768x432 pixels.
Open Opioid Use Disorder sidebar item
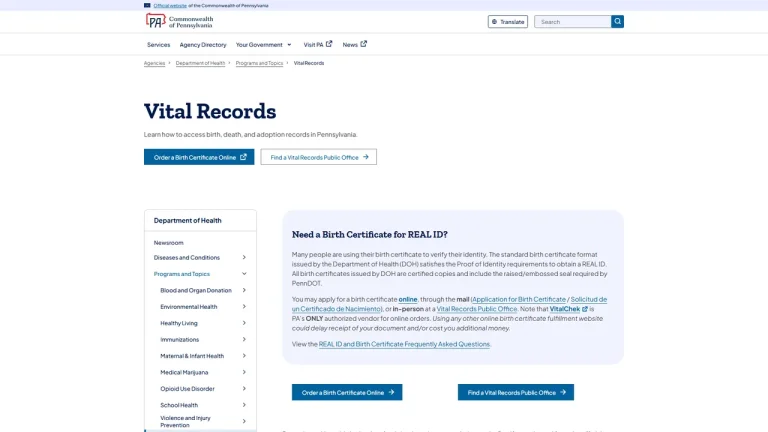tap(187, 389)
